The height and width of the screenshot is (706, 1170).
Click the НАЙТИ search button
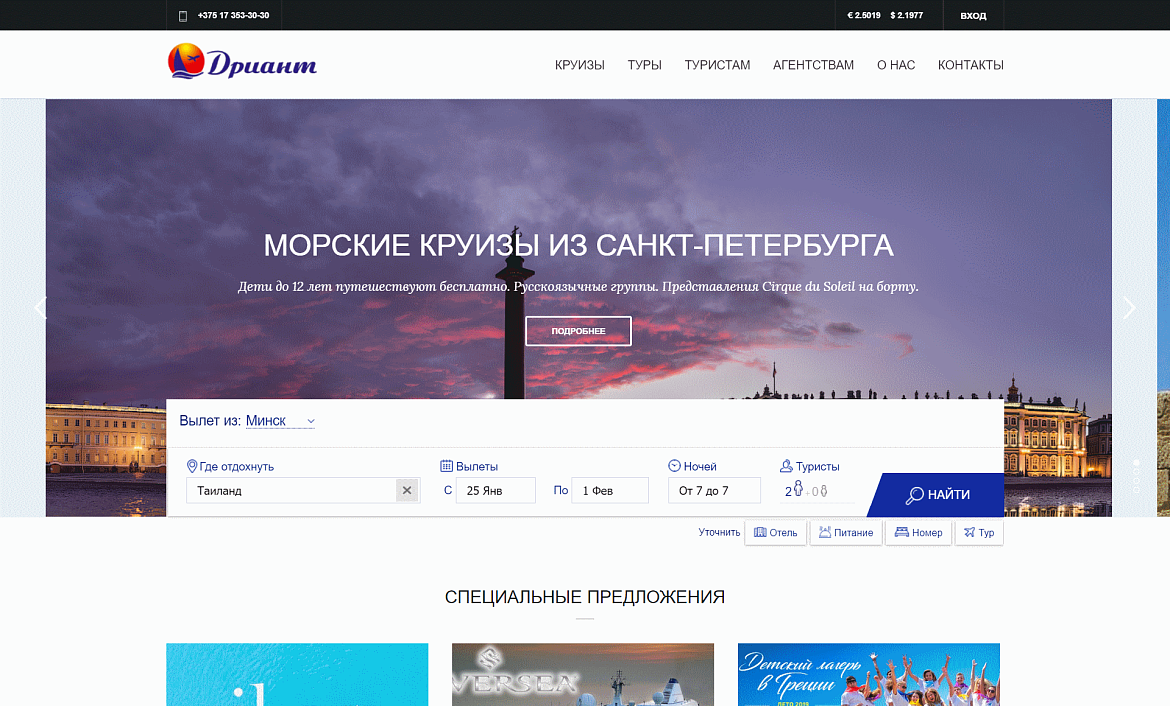tap(937, 495)
